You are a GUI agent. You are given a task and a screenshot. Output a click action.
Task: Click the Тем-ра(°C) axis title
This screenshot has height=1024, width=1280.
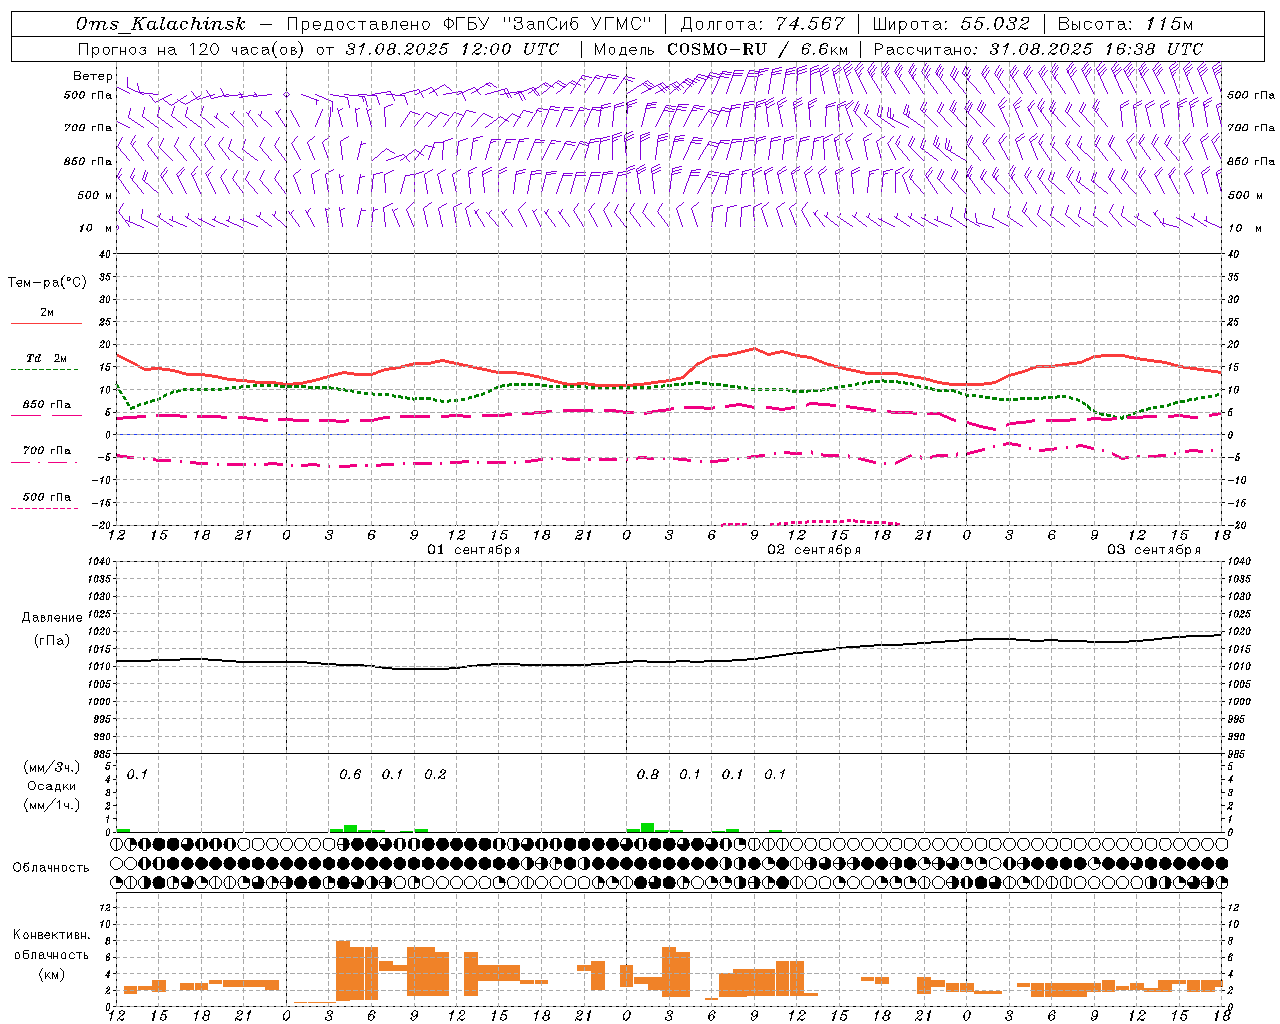point(47,283)
